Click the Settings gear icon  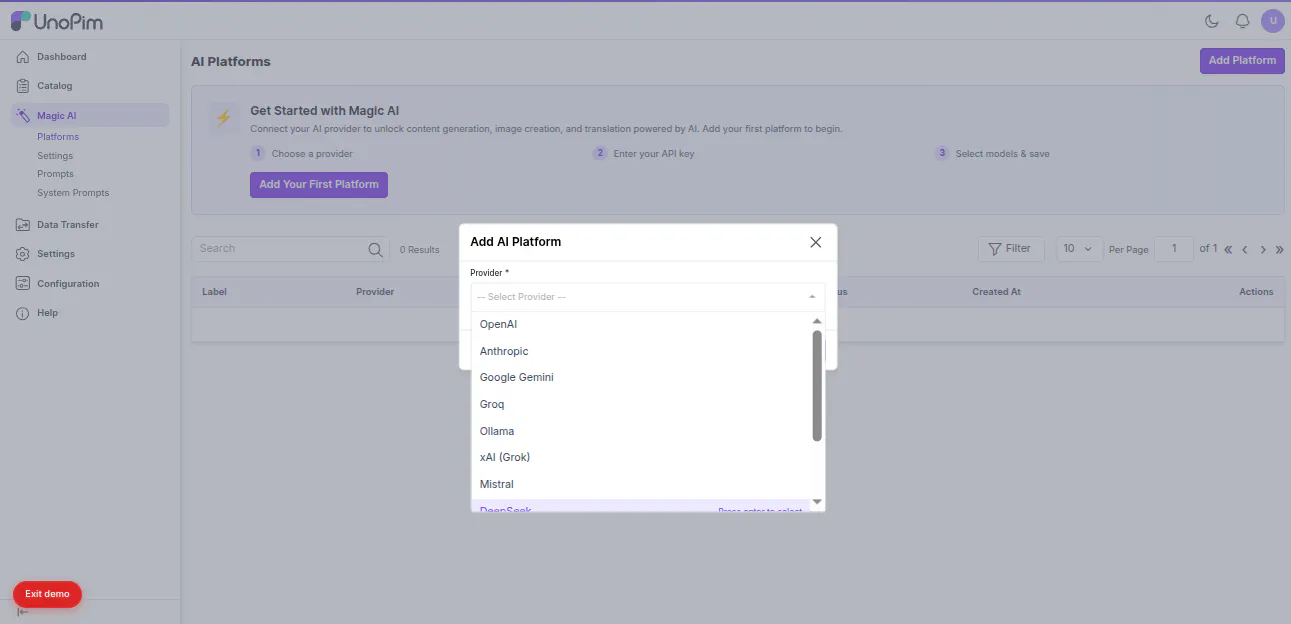click(23, 254)
